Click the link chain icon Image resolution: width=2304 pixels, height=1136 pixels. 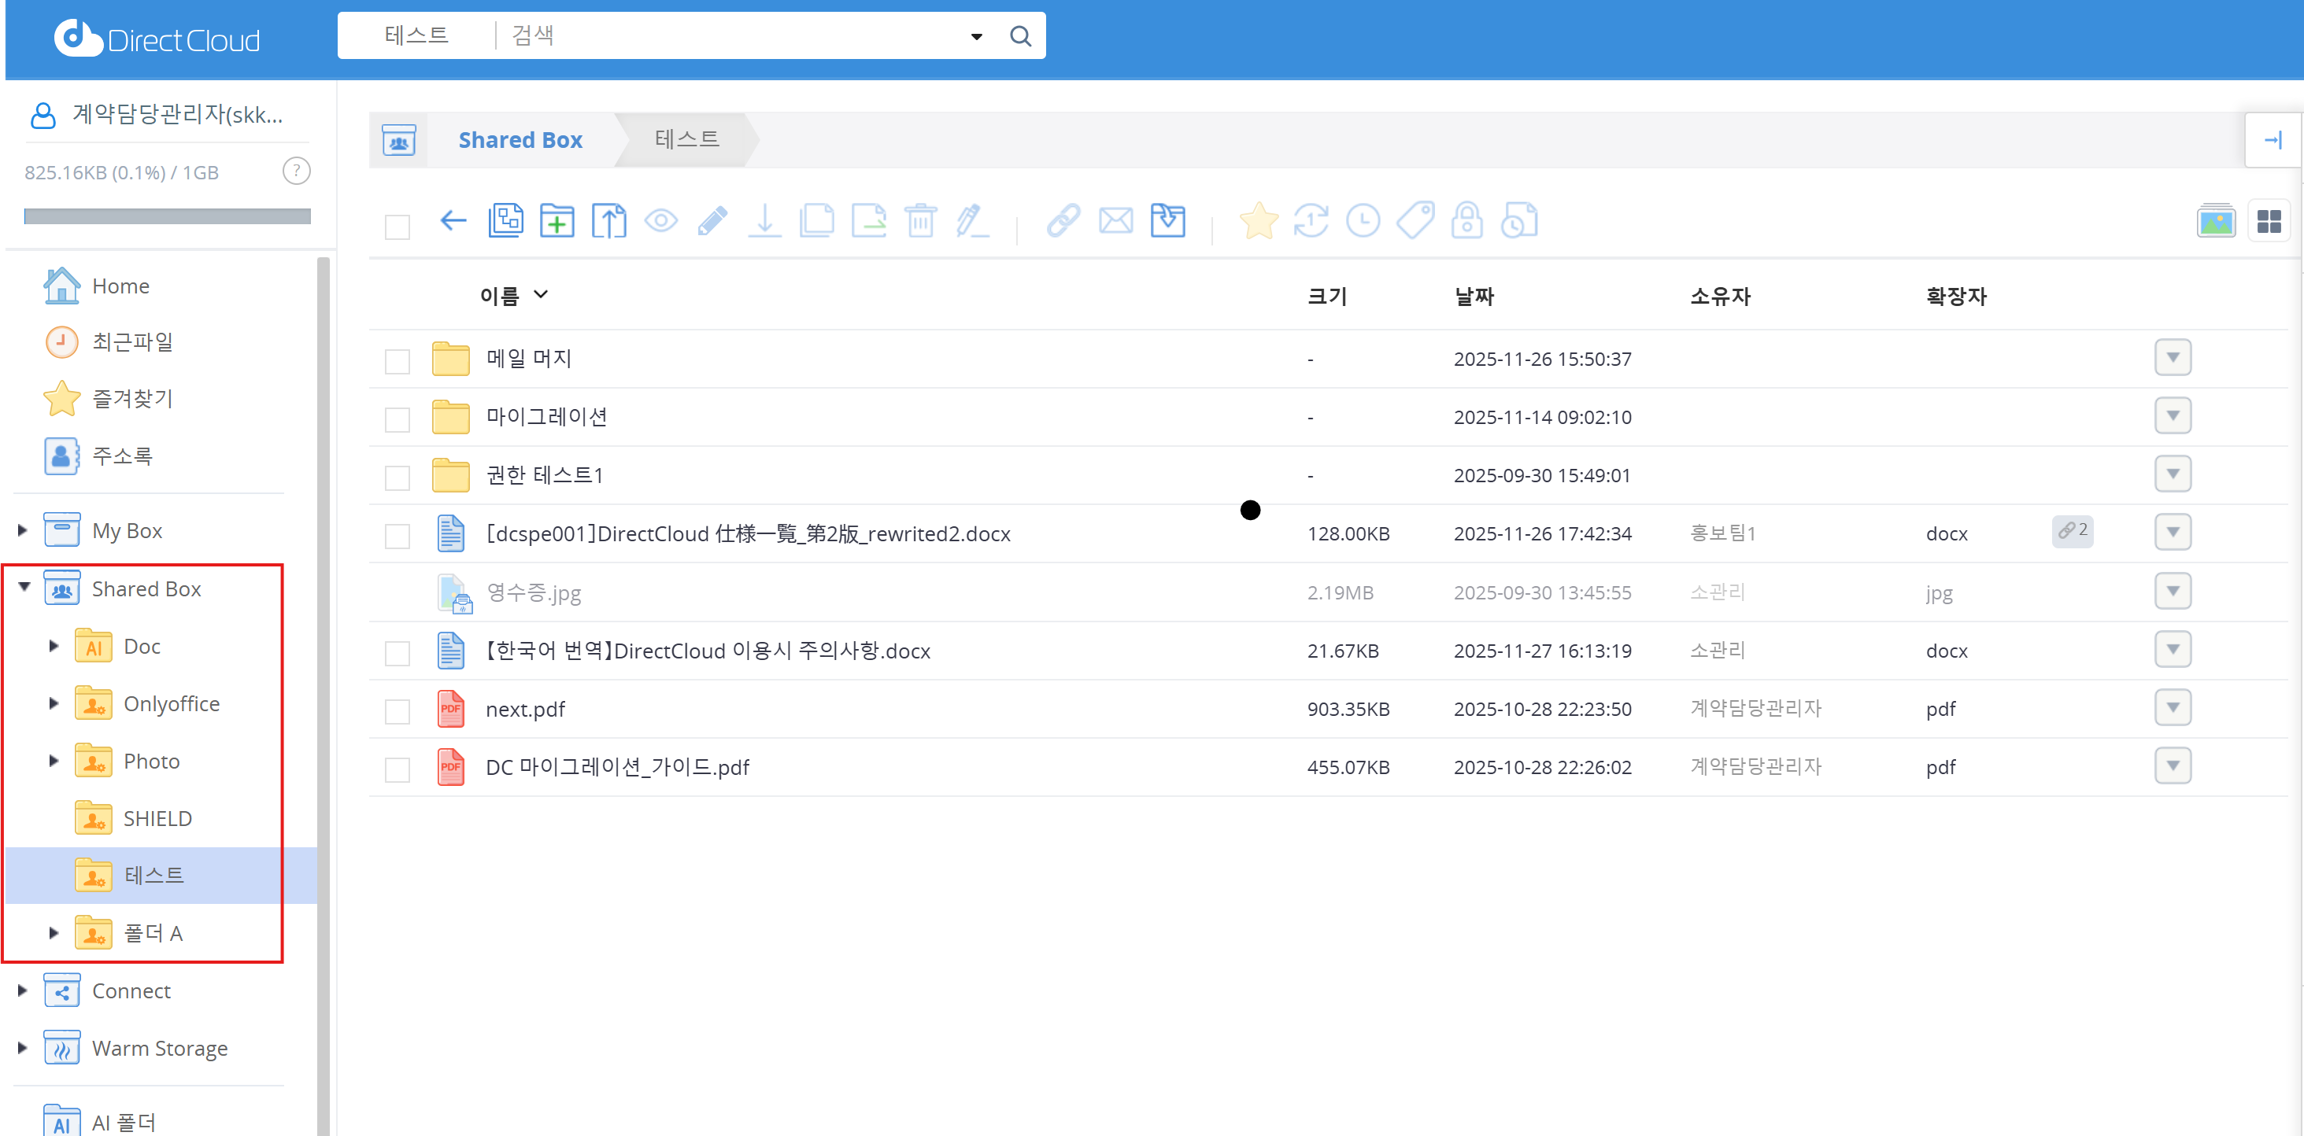pos(1063,221)
